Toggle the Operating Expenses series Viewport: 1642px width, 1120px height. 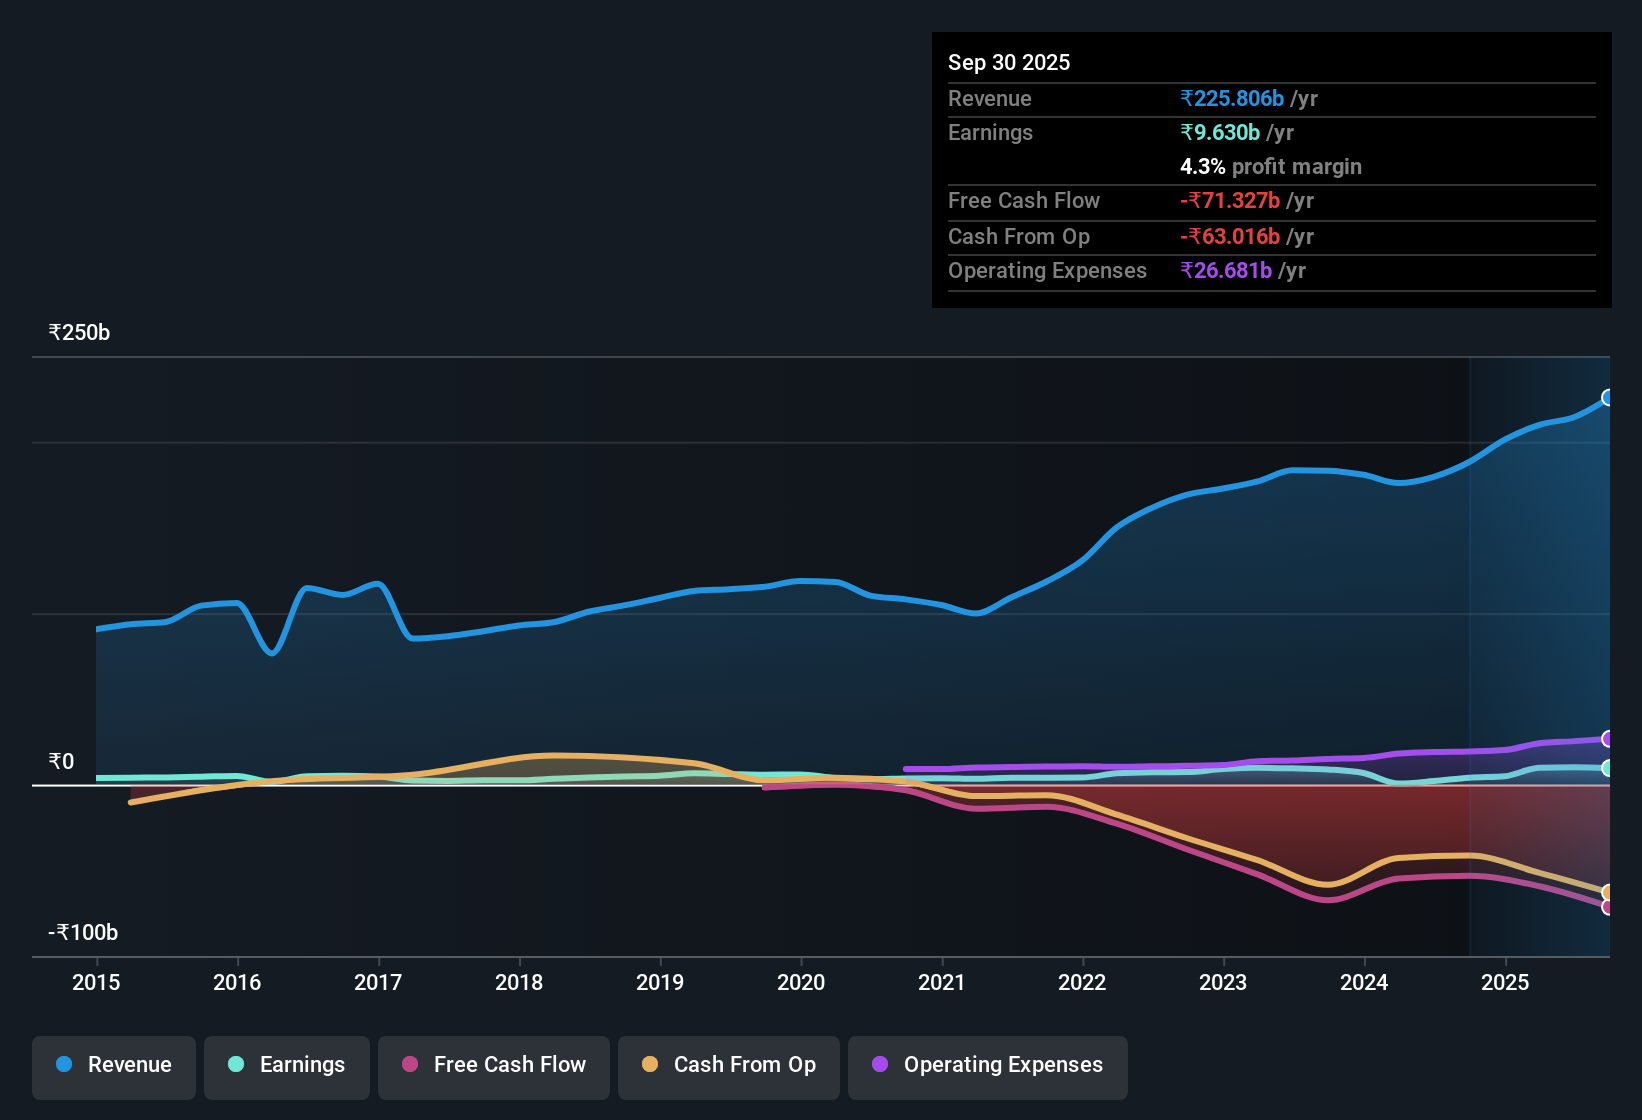tap(987, 1065)
